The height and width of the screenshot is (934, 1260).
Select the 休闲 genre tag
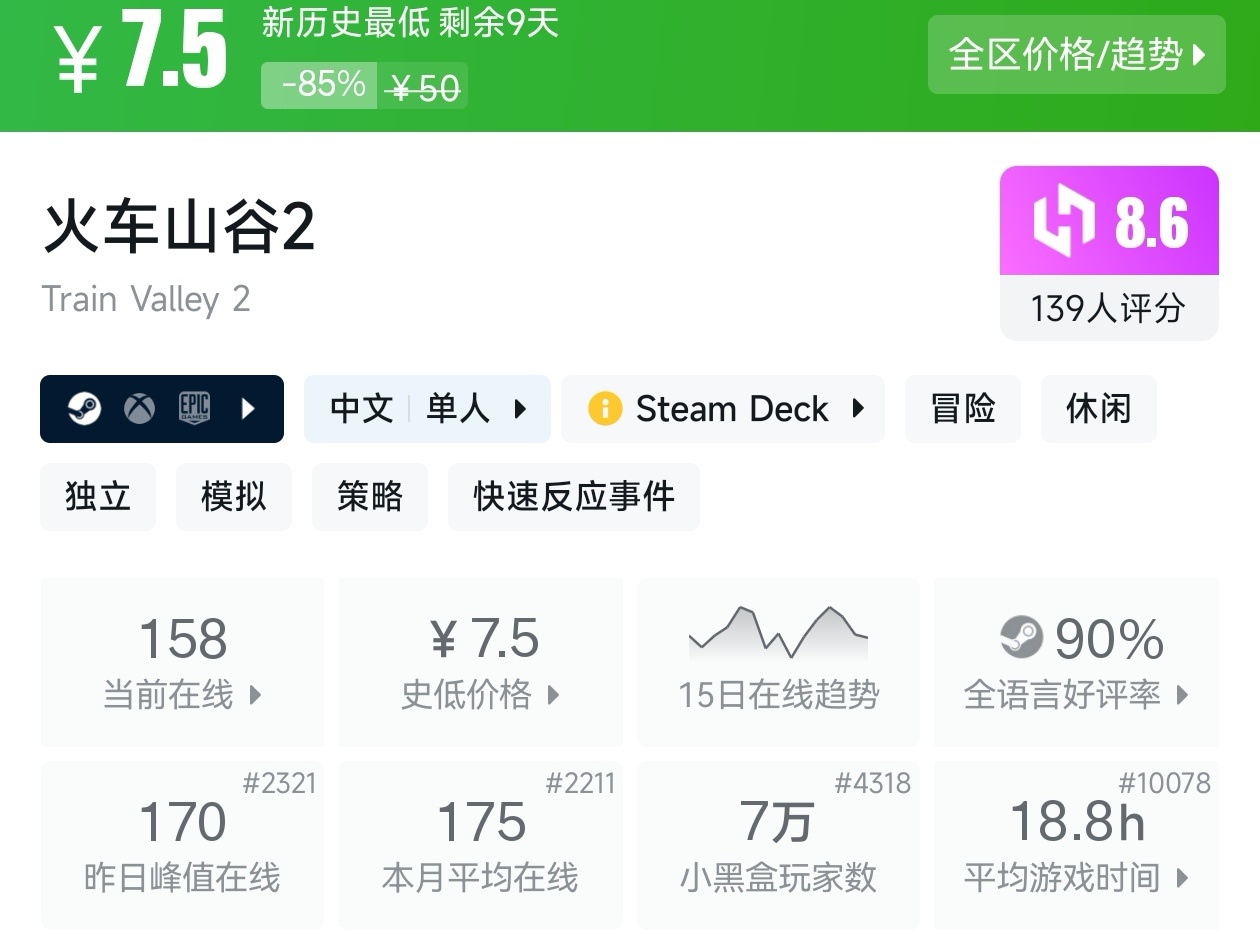click(x=1098, y=408)
